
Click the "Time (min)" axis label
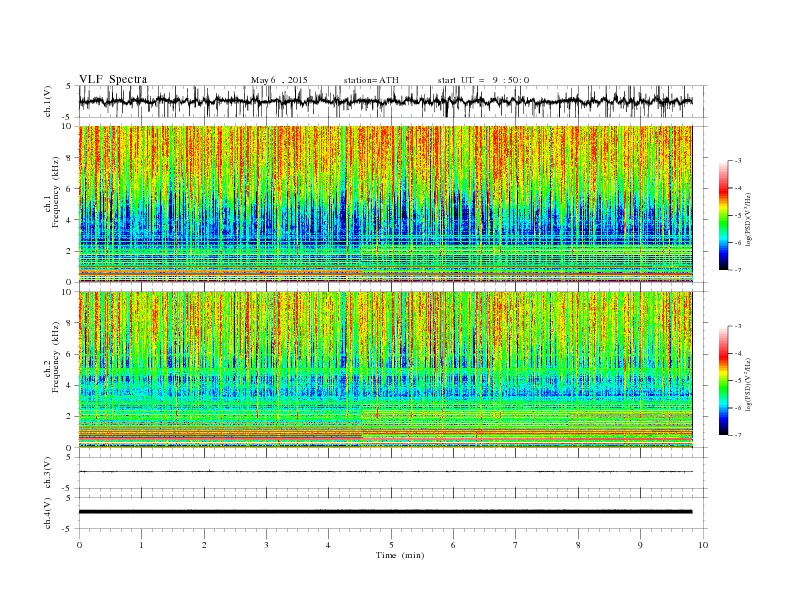[x=400, y=555]
